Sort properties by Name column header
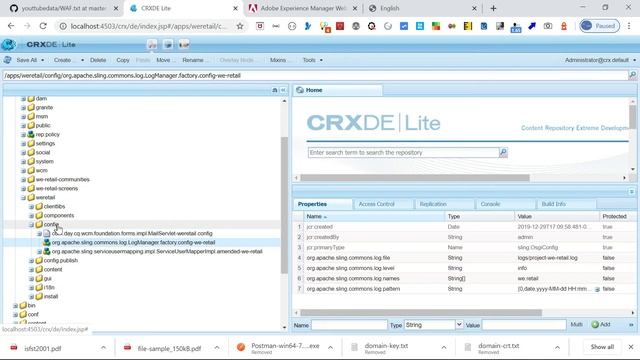640x360 pixels. tap(374, 216)
